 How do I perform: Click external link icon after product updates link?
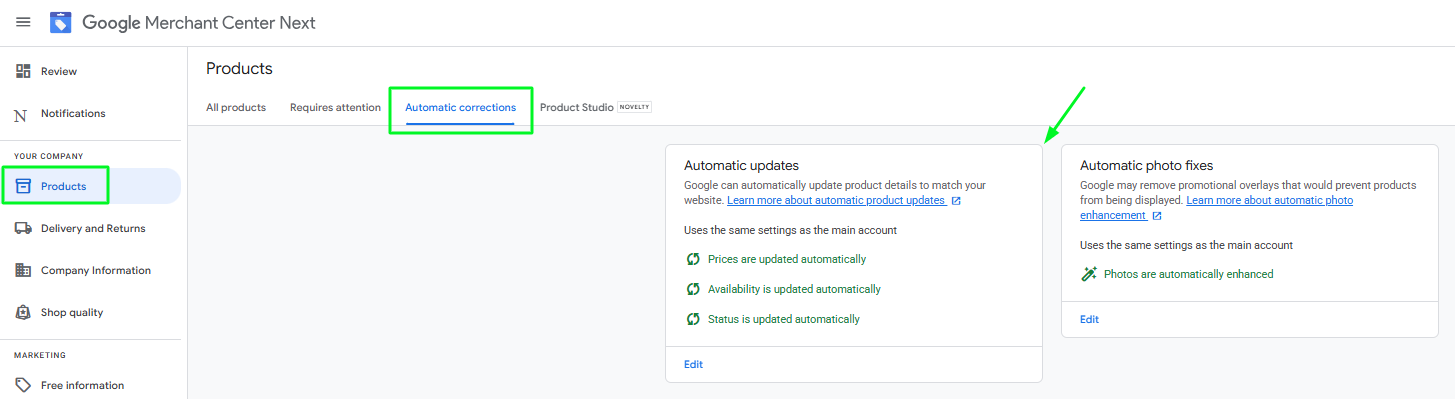pyautogui.click(x=956, y=201)
